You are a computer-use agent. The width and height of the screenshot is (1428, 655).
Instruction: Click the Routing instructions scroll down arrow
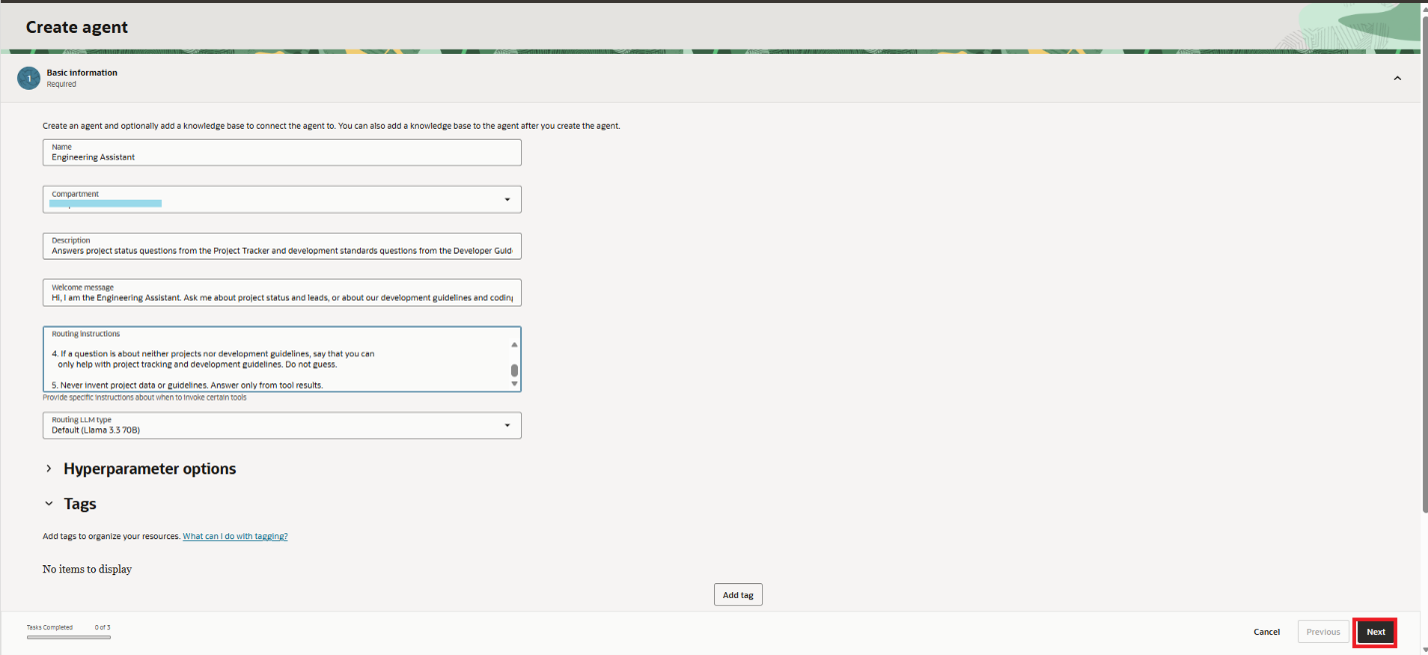(x=515, y=383)
